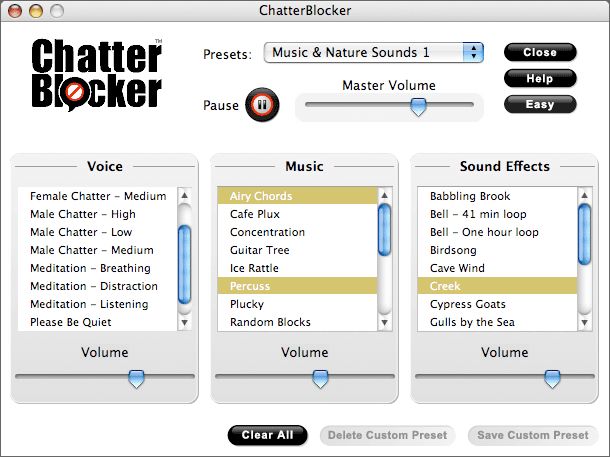Select Please Be Quiet voice
This screenshot has width=610, height=457.
[98, 322]
